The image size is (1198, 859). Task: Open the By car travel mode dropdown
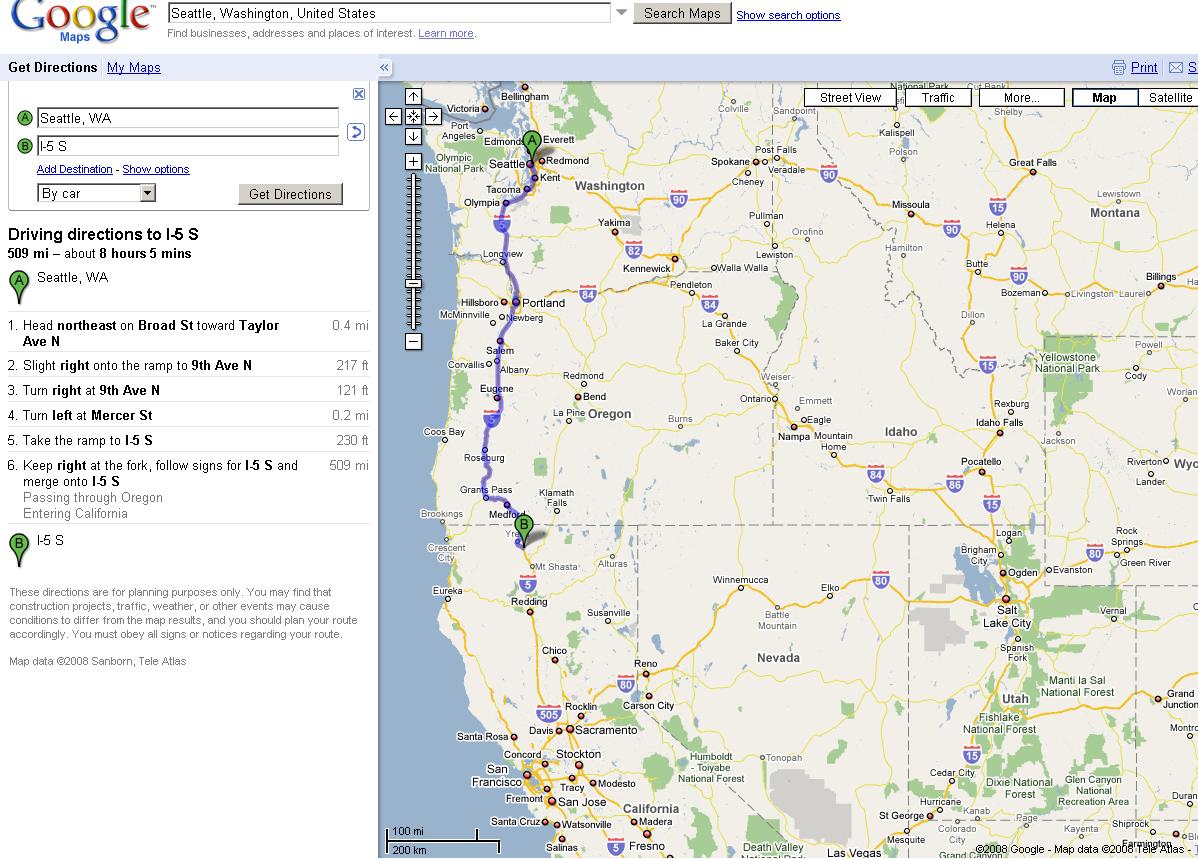(96, 193)
